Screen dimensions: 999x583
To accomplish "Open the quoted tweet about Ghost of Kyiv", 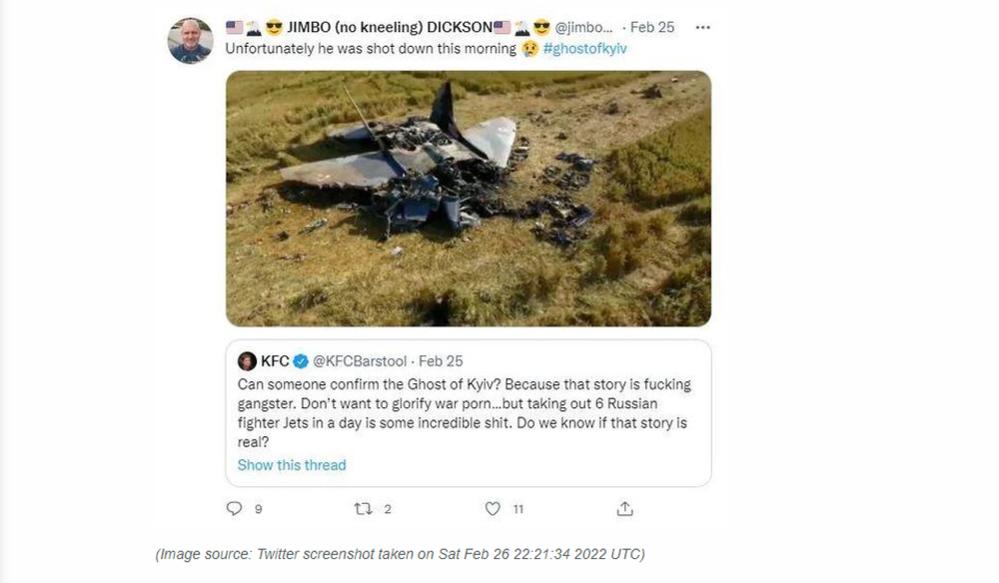I will click(x=468, y=412).
